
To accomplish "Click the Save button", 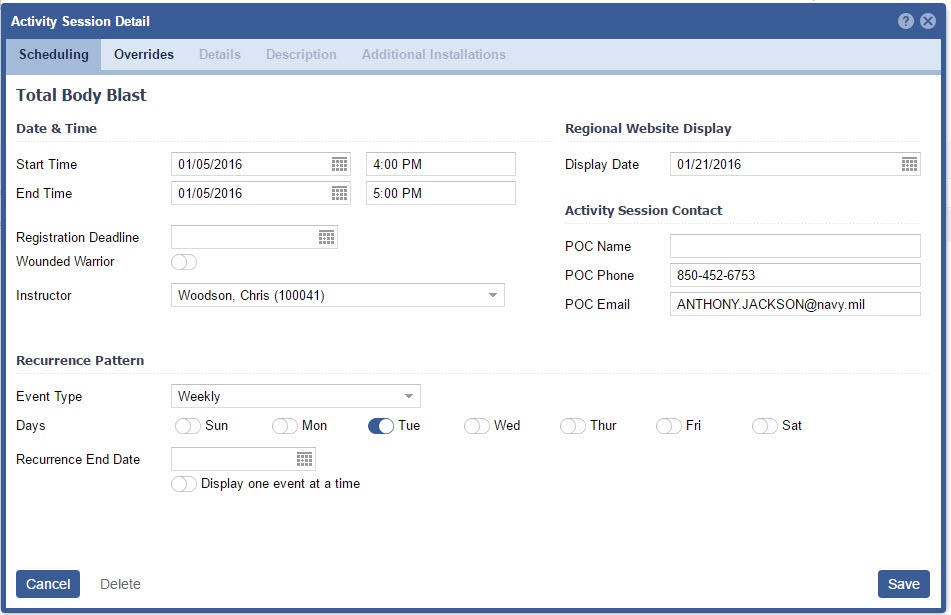I will pos(903,584).
